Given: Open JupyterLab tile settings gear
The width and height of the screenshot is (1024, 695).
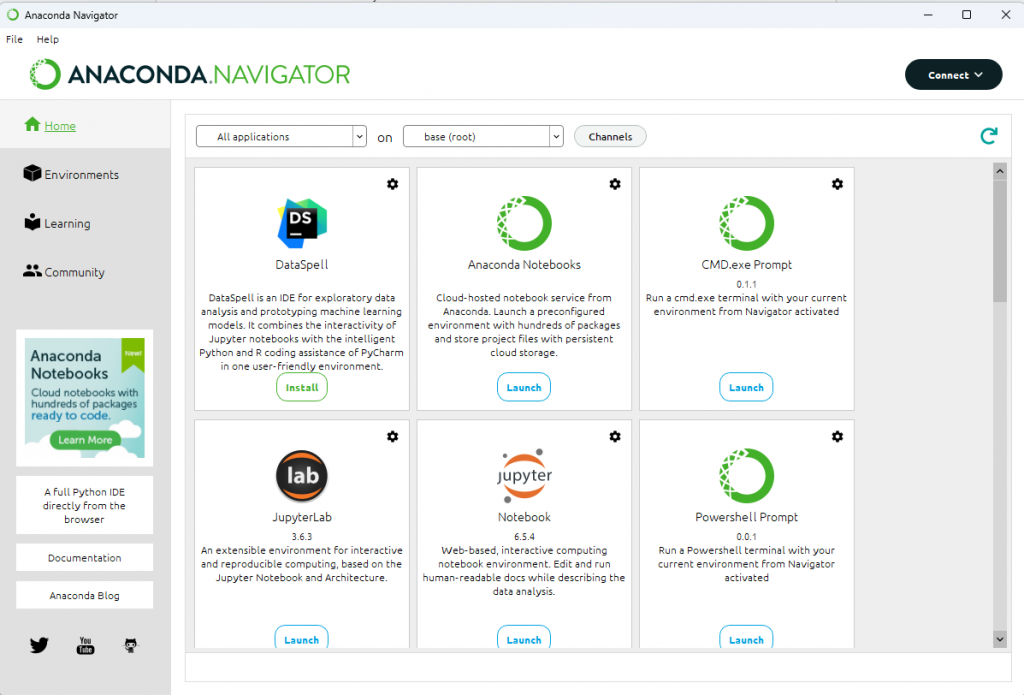Looking at the screenshot, I should pos(392,436).
